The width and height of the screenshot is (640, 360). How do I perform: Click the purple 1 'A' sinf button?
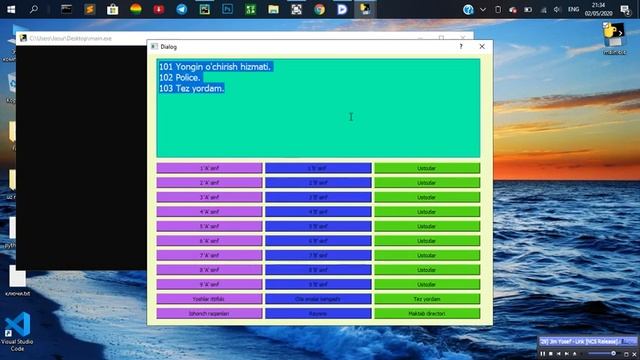tap(209, 168)
